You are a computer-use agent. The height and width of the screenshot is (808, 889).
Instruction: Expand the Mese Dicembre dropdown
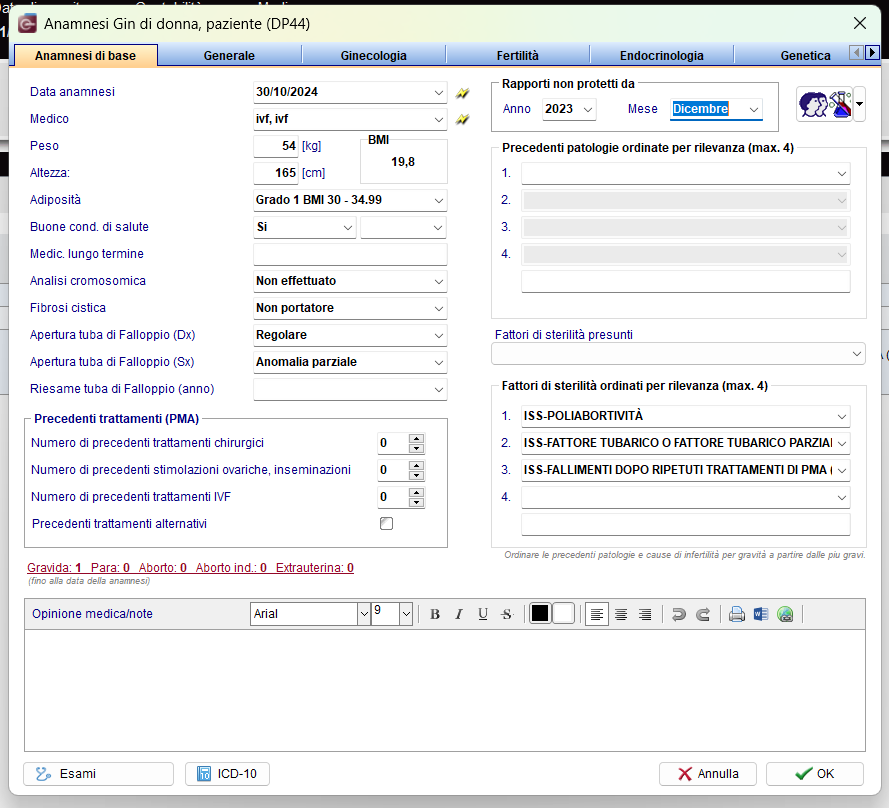pos(753,109)
